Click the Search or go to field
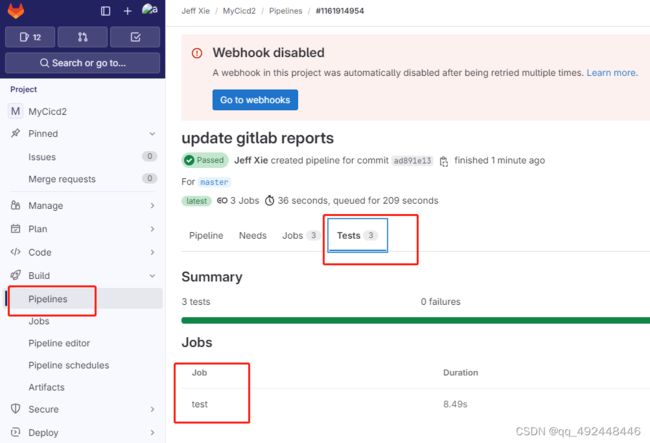The height and width of the screenshot is (443, 650). pyautogui.click(x=82, y=63)
